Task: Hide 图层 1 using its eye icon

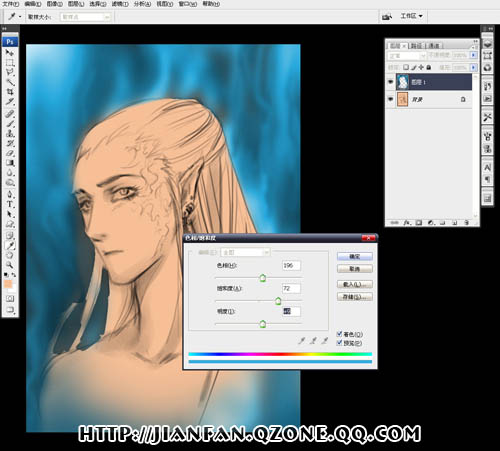Action: pyautogui.click(x=391, y=82)
